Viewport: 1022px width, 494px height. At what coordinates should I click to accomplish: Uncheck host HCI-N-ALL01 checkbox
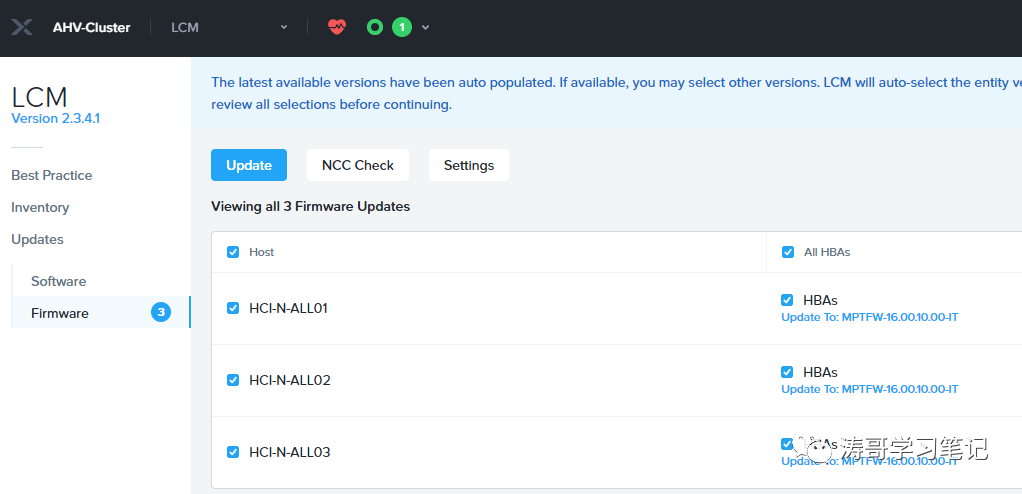coord(233,308)
